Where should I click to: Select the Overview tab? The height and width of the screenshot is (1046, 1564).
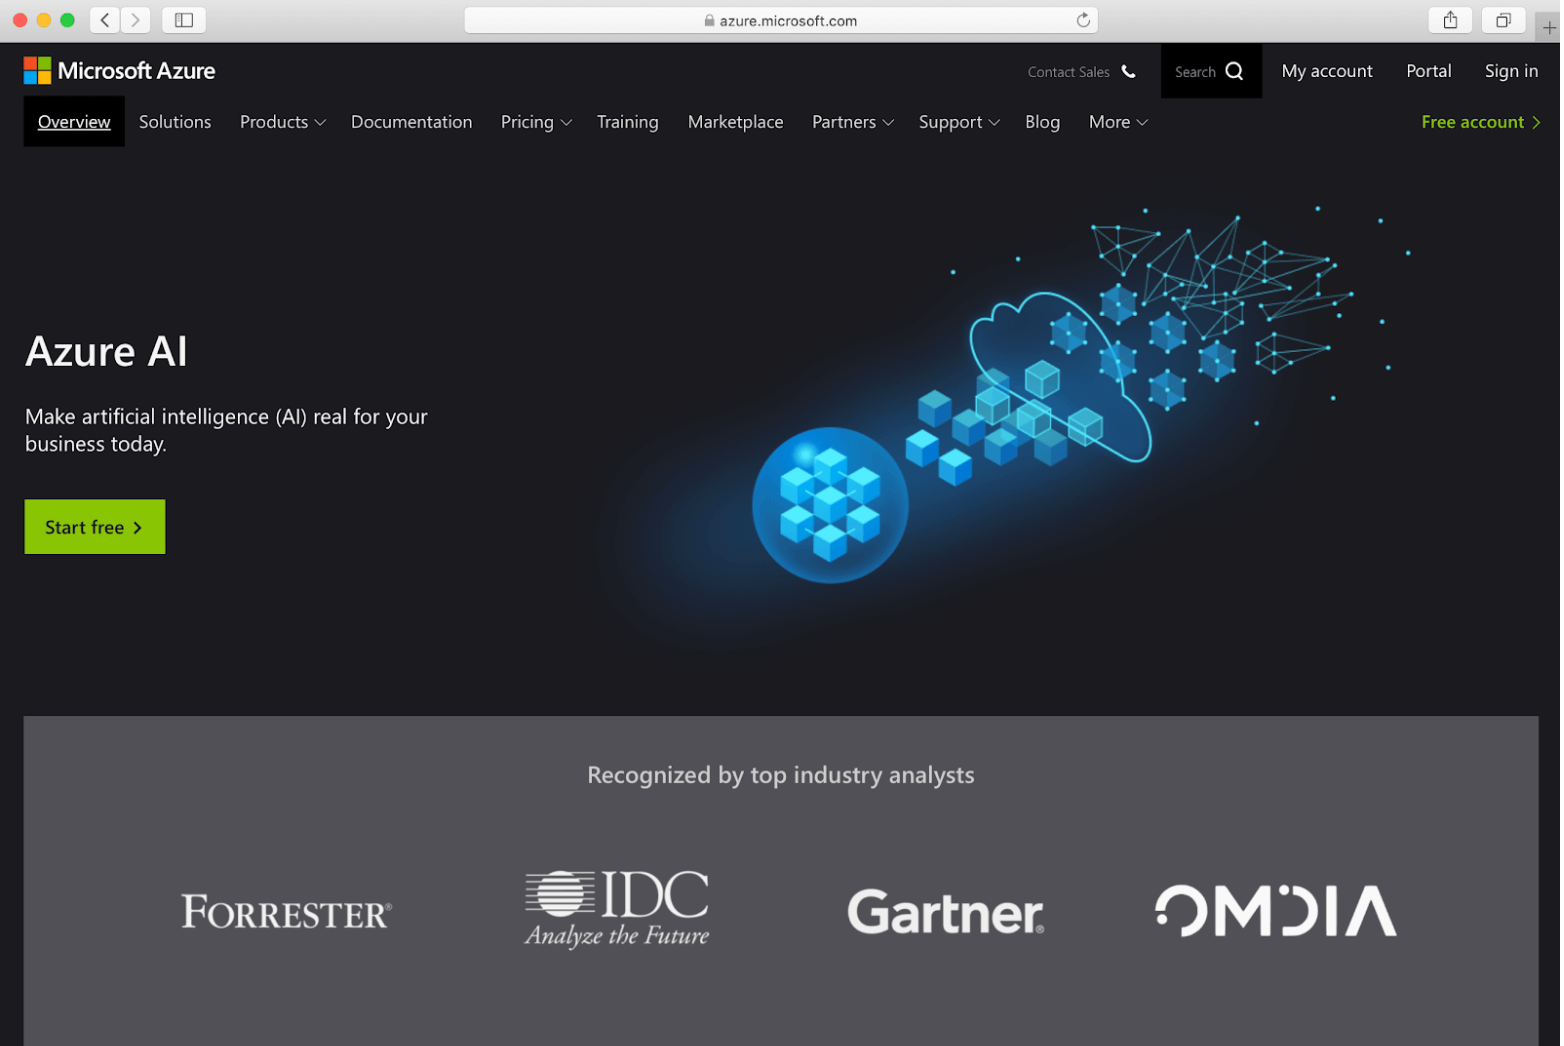coord(74,122)
